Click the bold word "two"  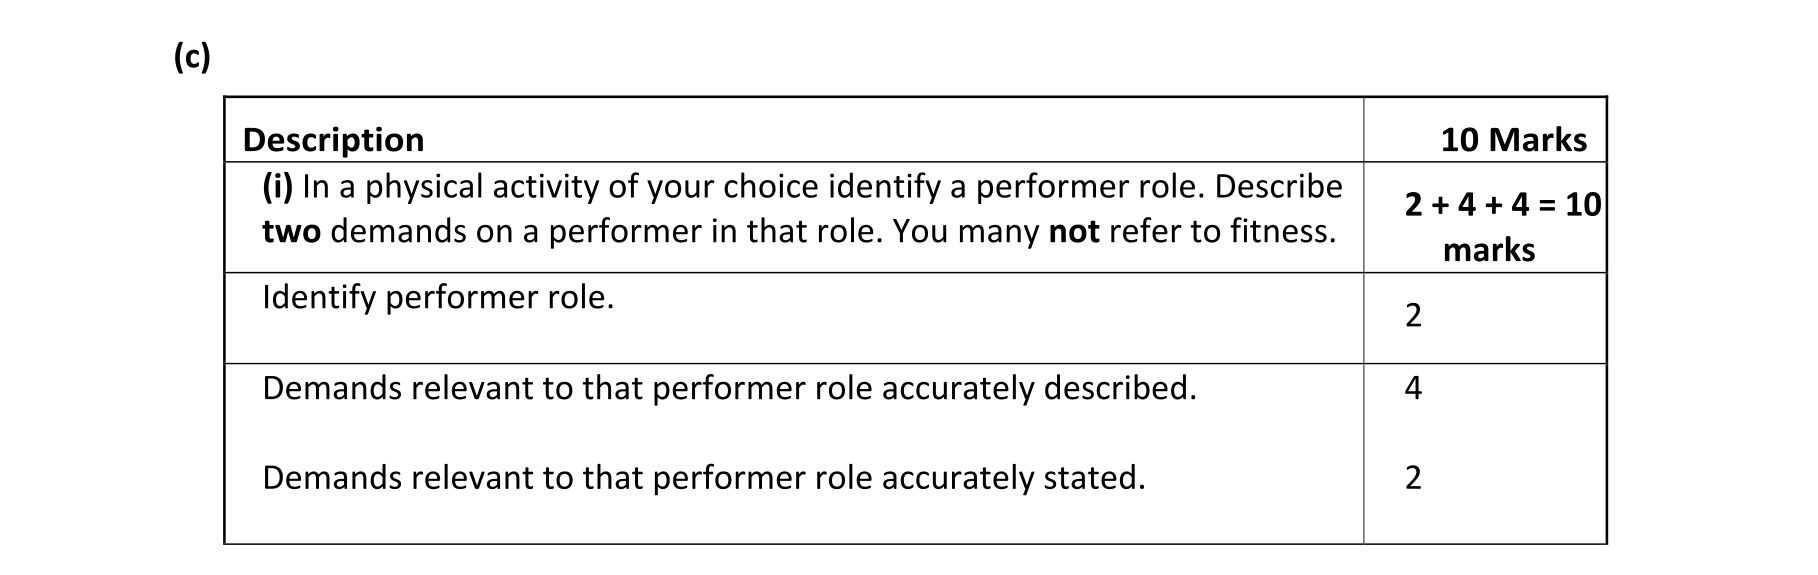(x=291, y=232)
